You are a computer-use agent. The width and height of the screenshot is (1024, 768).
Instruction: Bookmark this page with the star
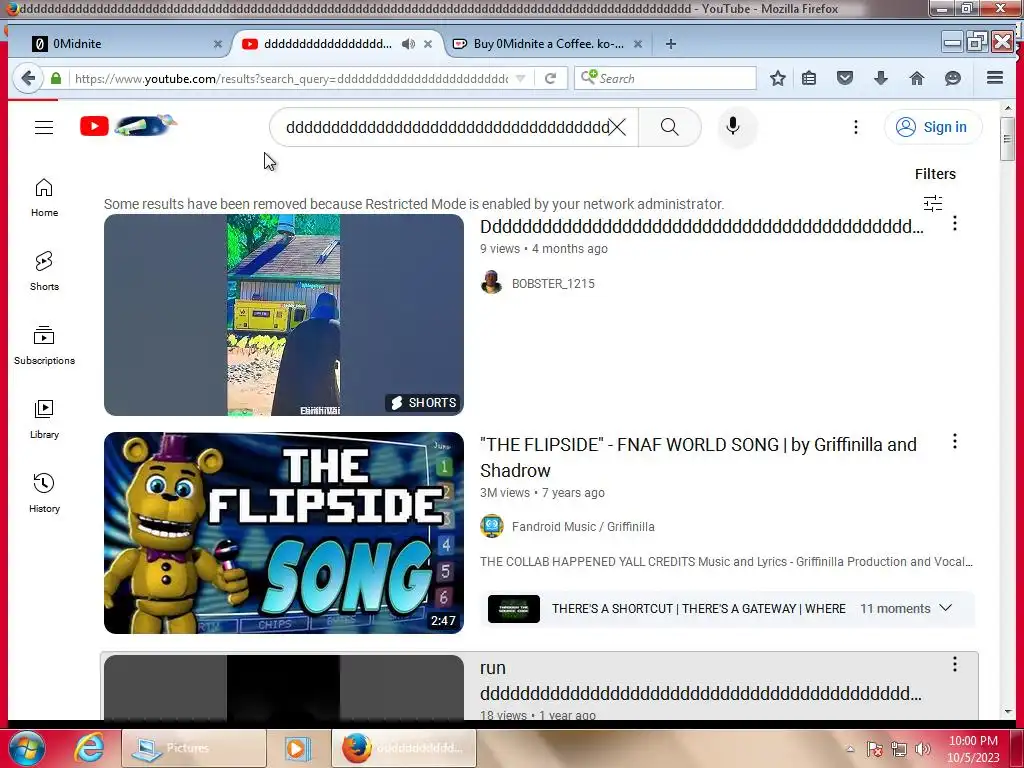pyautogui.click(x=777, y=78)
